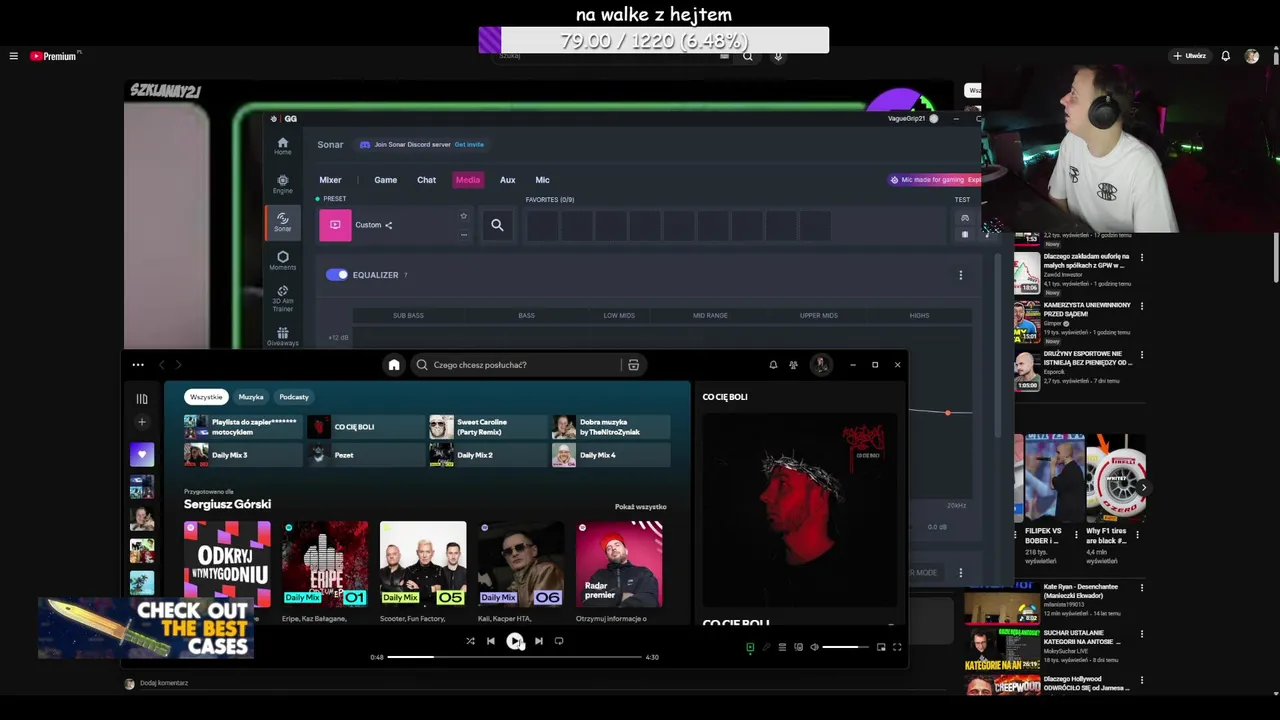Toggle Spotify lyrics microphone icon
The image size is (1280, 720).
tap(766, 647)
